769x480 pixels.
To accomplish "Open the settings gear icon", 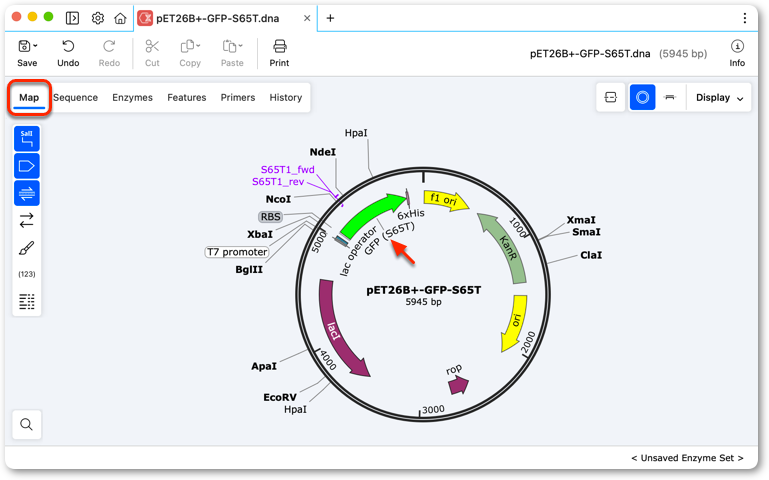I will [98, 18].
